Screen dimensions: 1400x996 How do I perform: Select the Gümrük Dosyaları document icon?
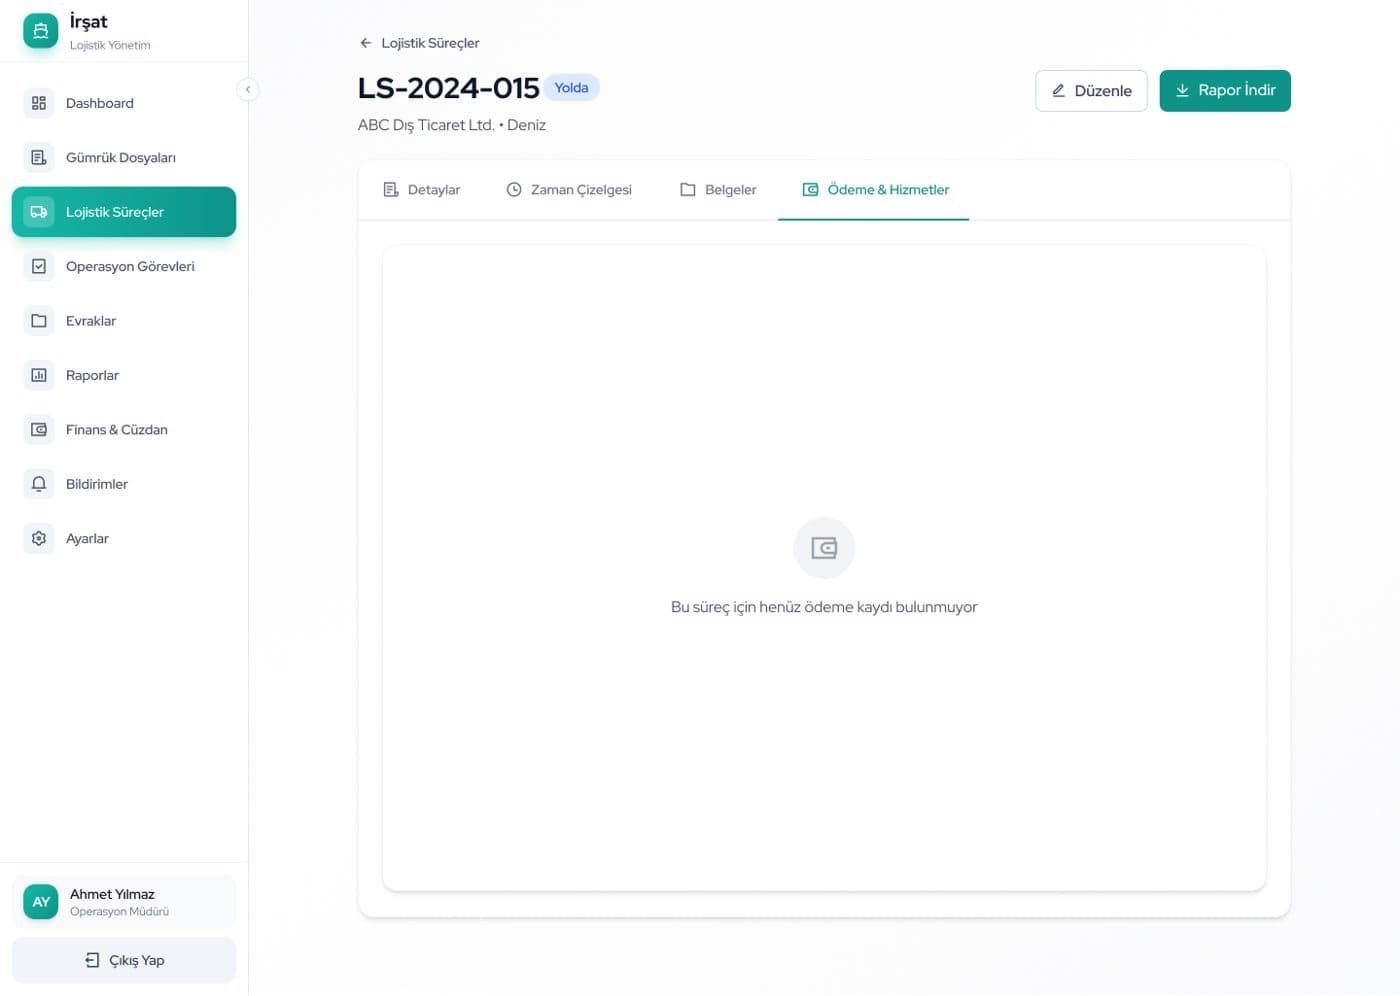[39, 157]
